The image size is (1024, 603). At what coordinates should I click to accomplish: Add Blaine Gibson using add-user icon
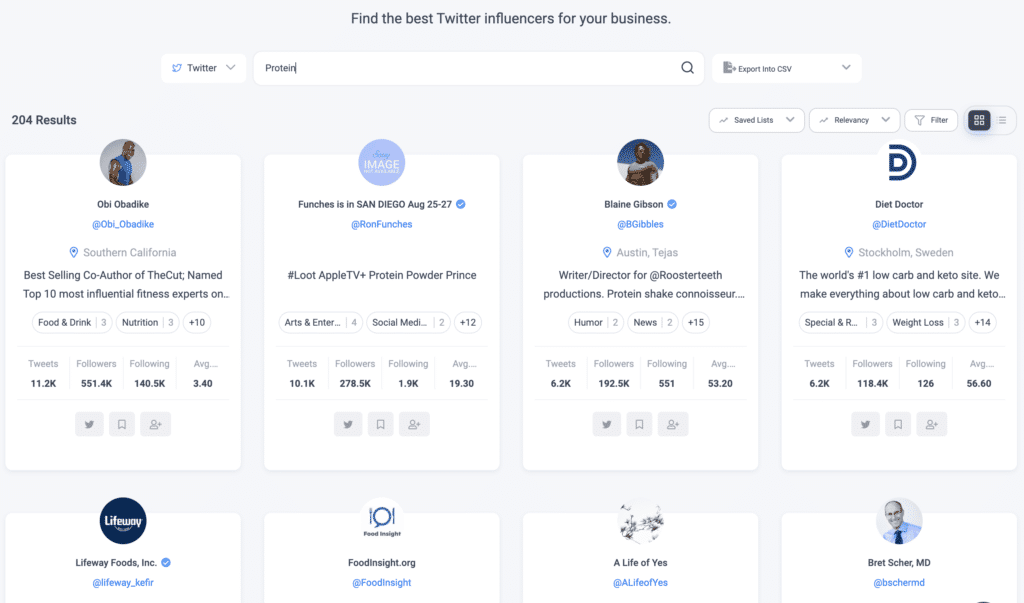click(672, 424)
